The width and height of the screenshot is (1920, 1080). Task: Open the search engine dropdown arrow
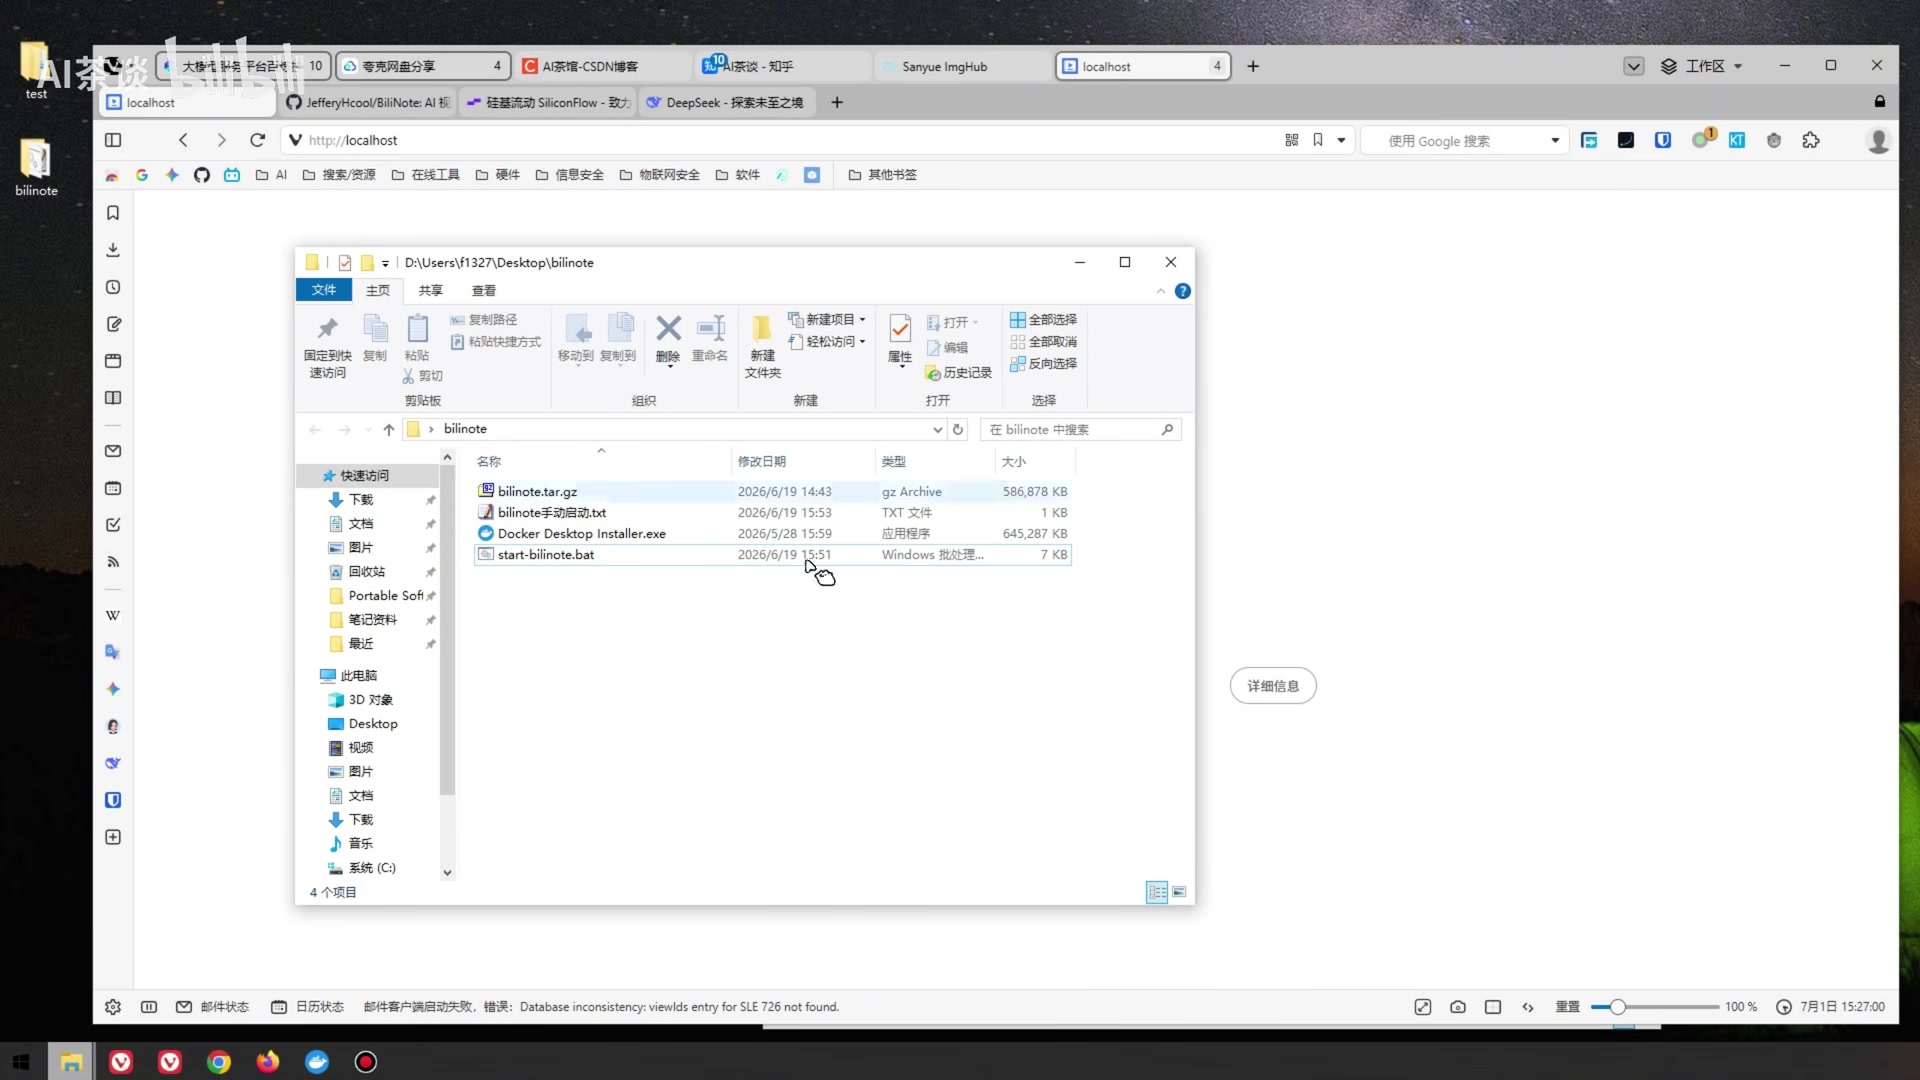(1555, 140)
